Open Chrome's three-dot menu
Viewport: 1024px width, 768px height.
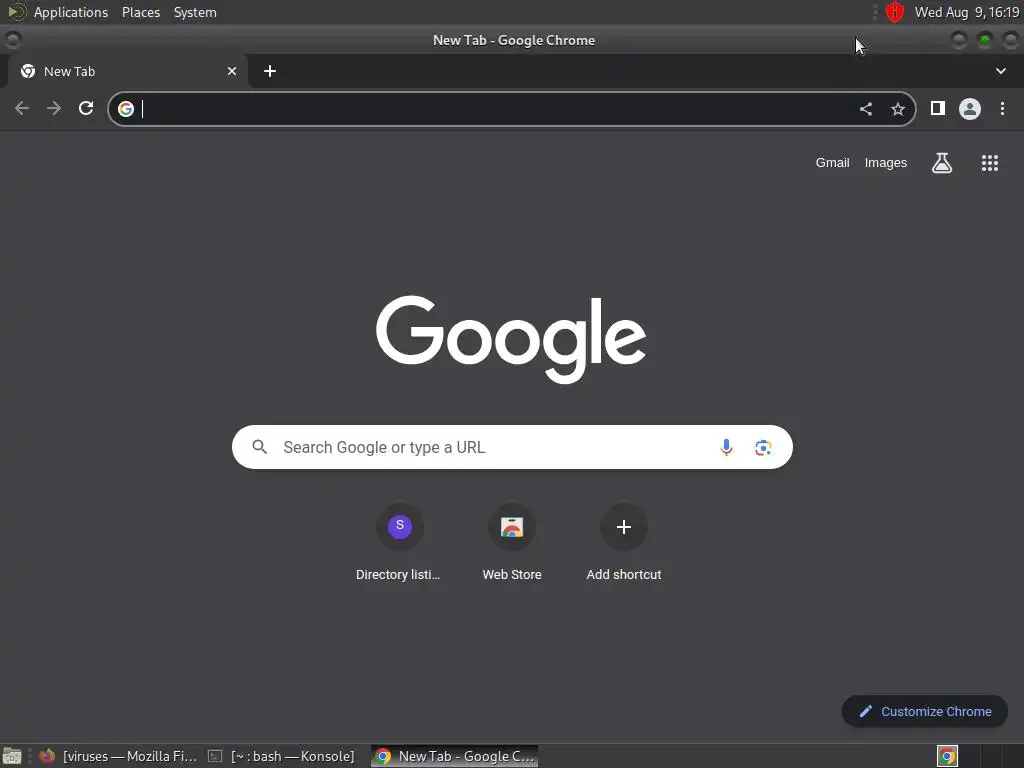pos(1002,108)
